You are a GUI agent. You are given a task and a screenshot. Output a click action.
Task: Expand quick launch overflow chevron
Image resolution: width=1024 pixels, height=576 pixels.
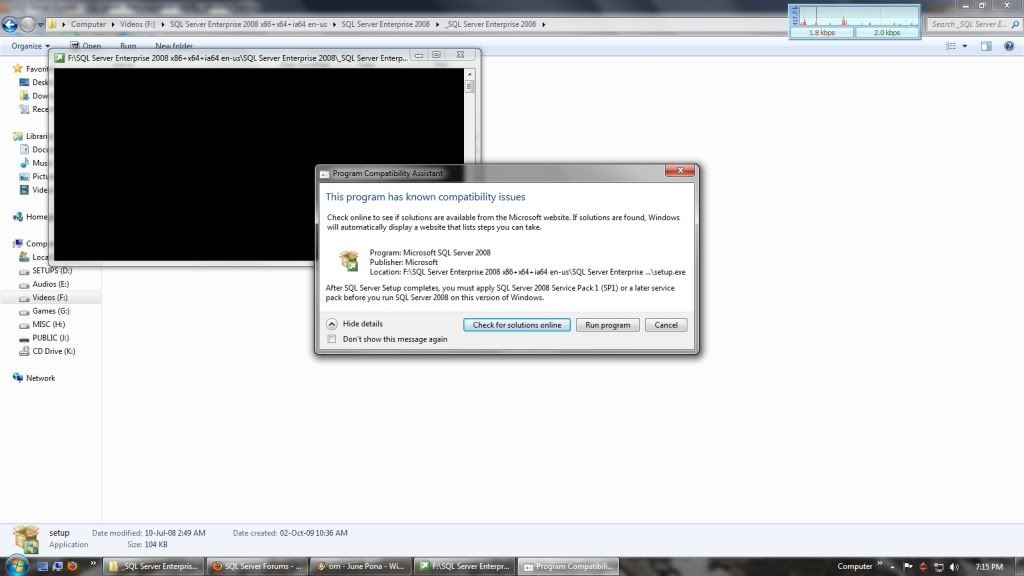(93, 564)
